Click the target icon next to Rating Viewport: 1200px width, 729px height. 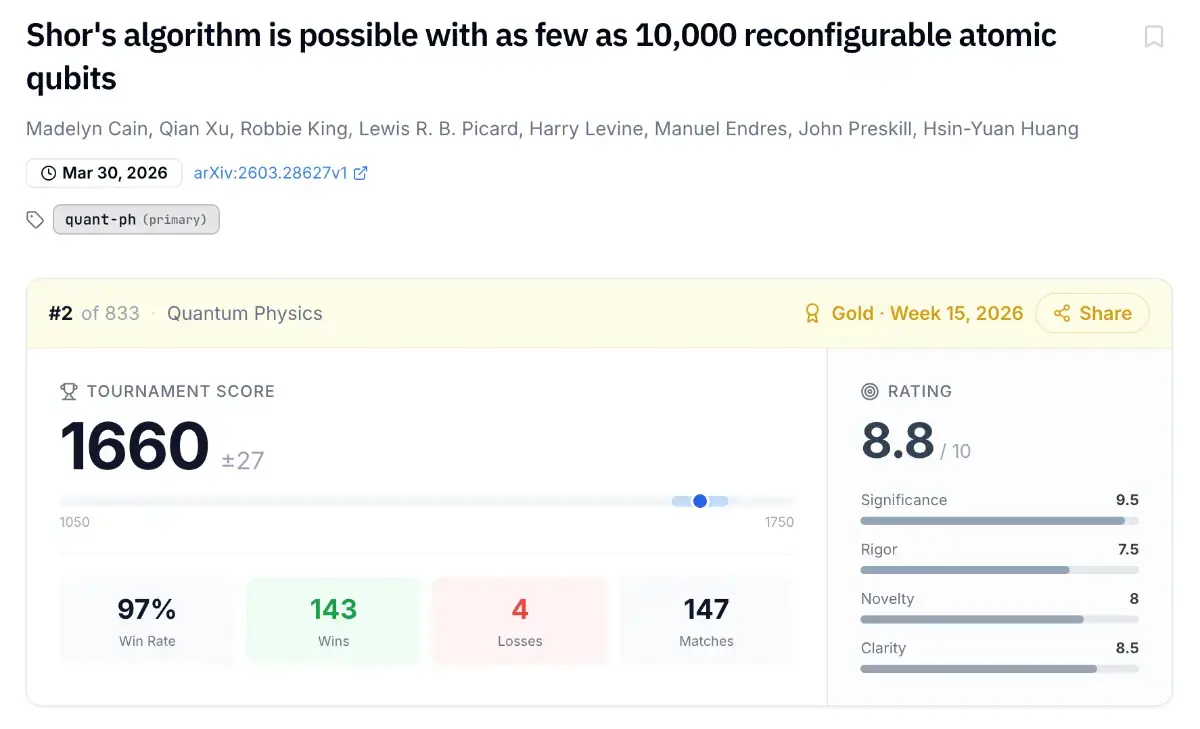pyautogui.click(x=870, y=392)
